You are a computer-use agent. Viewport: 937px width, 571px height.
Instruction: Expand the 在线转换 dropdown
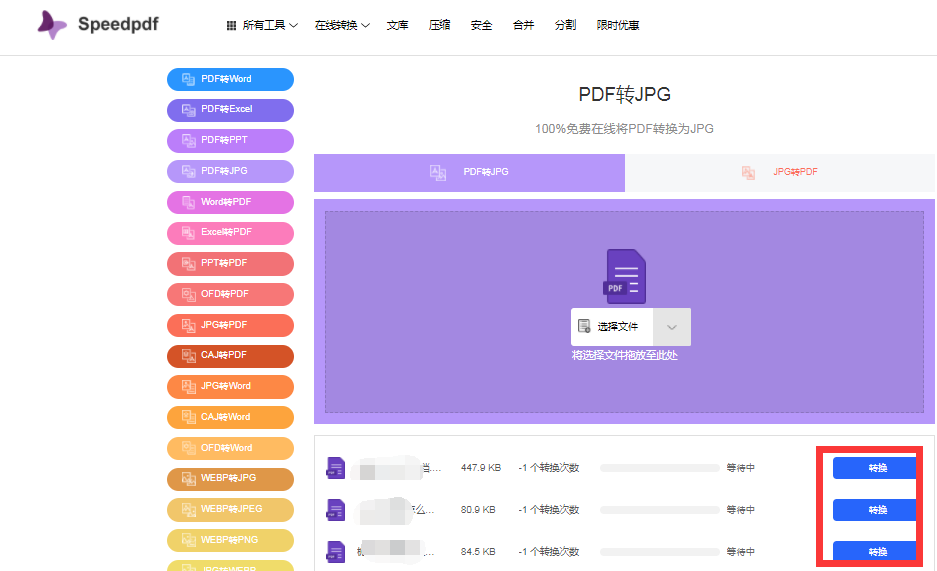tap(342, 25)
